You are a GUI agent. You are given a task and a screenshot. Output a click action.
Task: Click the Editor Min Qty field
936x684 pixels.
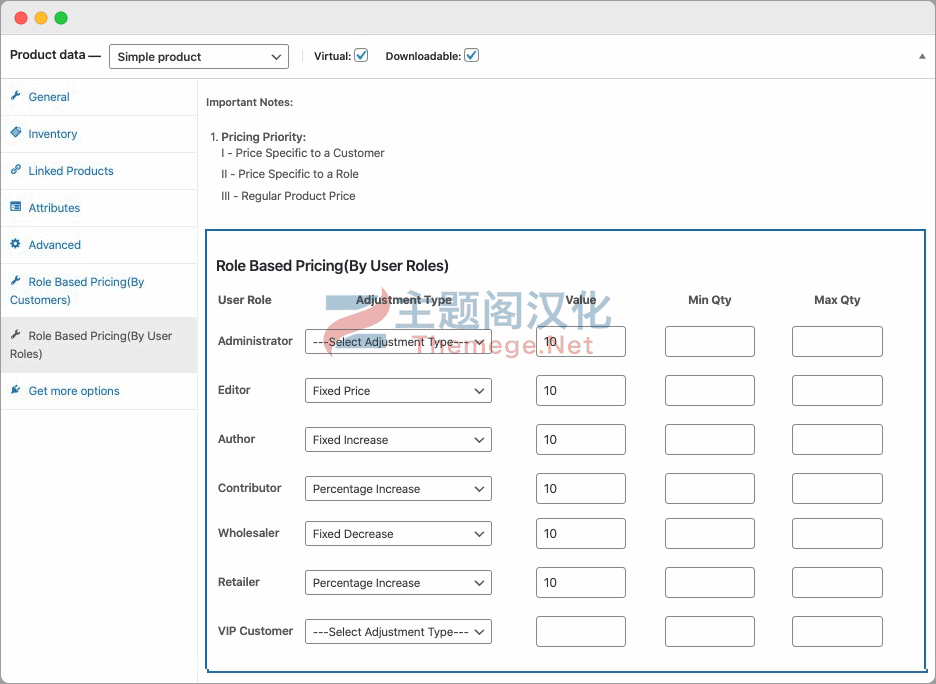710,390
